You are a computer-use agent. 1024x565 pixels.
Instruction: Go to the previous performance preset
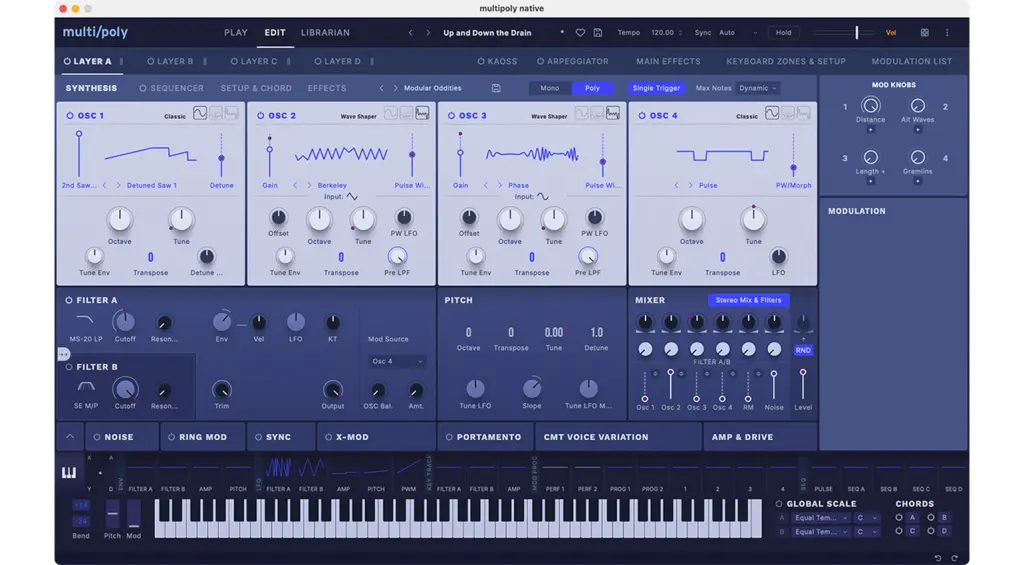(410, 33)
